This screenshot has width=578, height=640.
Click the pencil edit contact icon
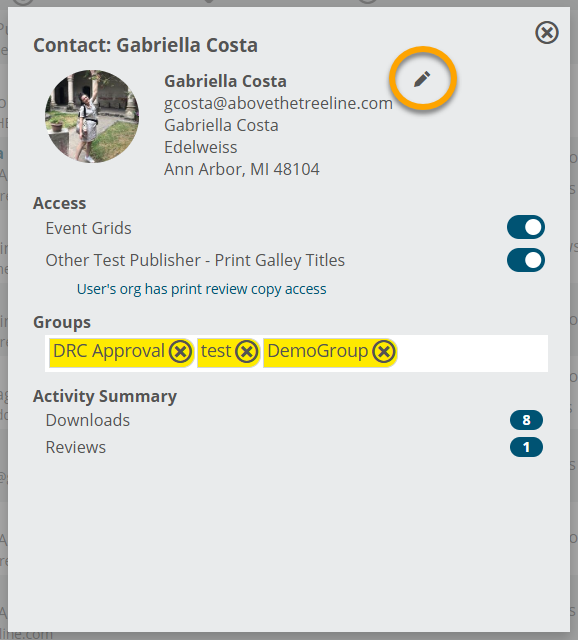tap(422, 79)
